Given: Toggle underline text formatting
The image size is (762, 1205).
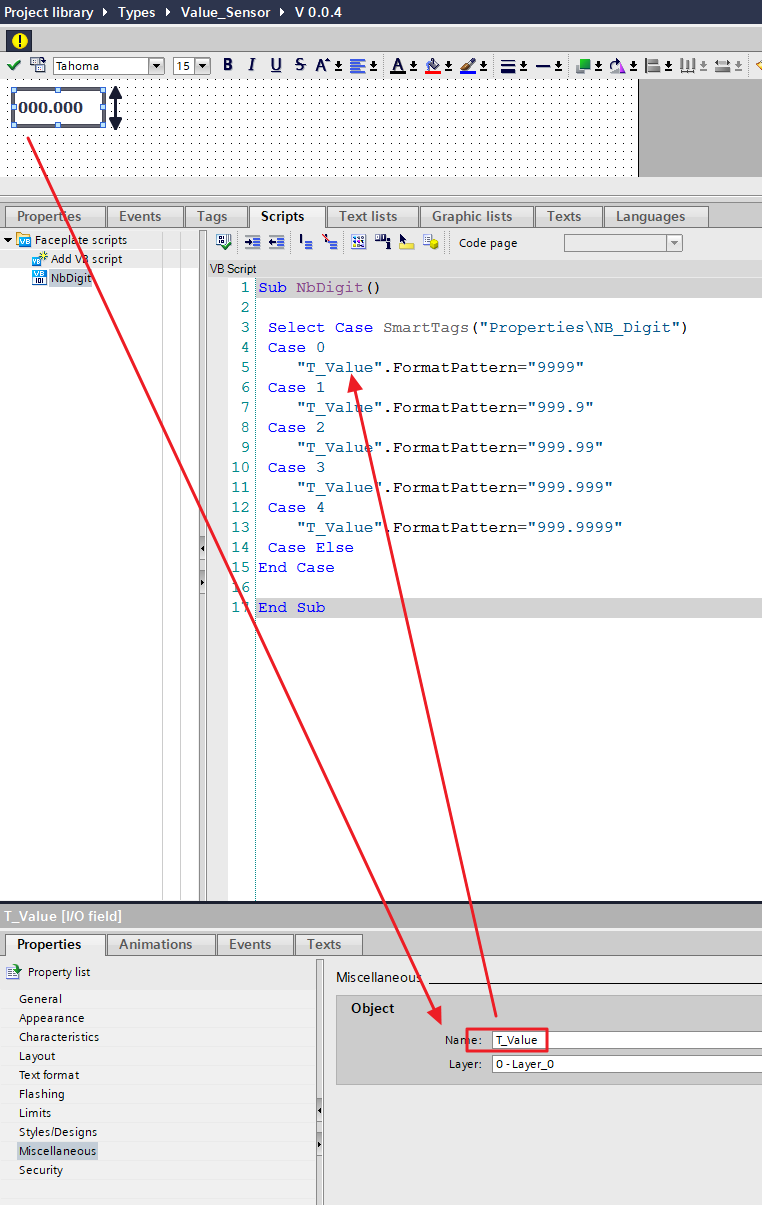Looking at the screenshot, I should pyautogui.click(x=276, y=65).
